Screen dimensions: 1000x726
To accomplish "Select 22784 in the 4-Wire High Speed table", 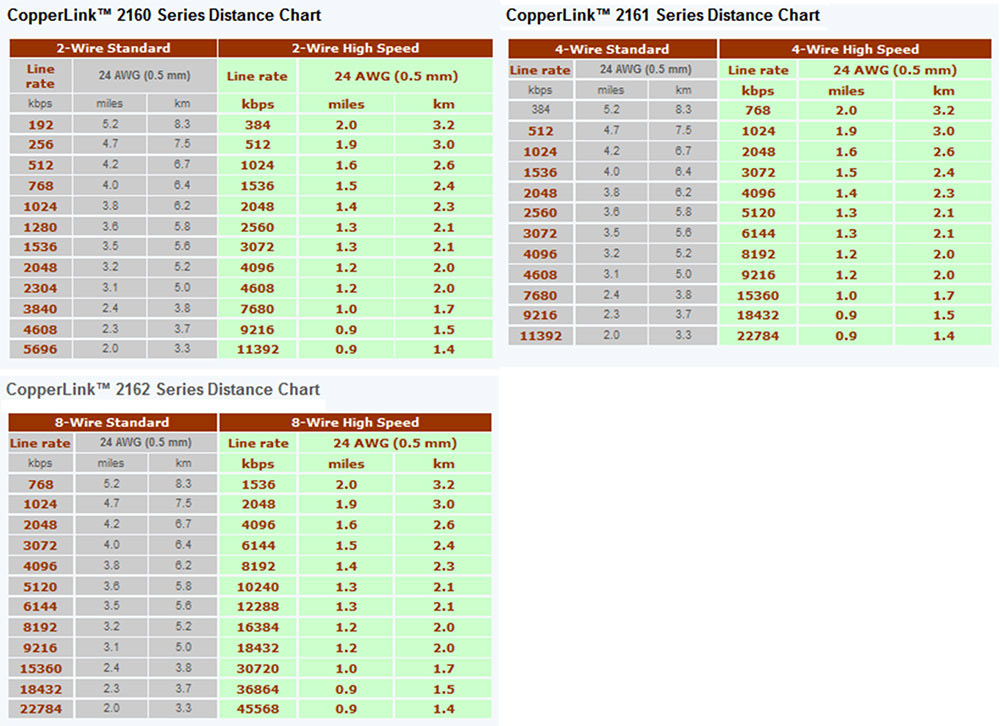I will [x=758, y=336].
